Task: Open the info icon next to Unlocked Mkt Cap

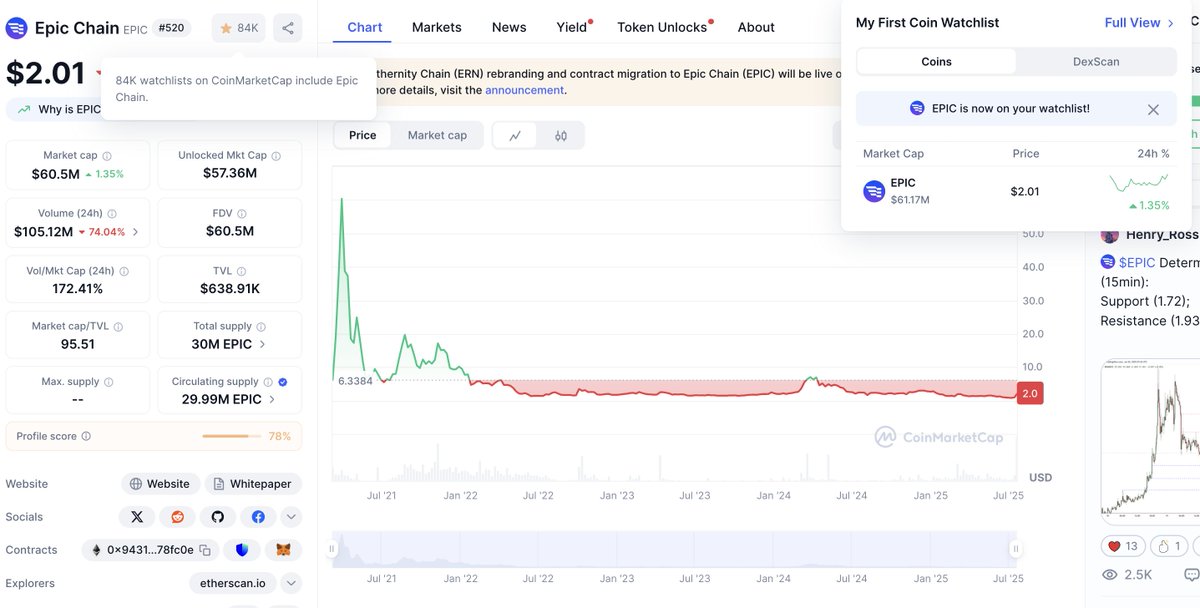Action: 276,156
